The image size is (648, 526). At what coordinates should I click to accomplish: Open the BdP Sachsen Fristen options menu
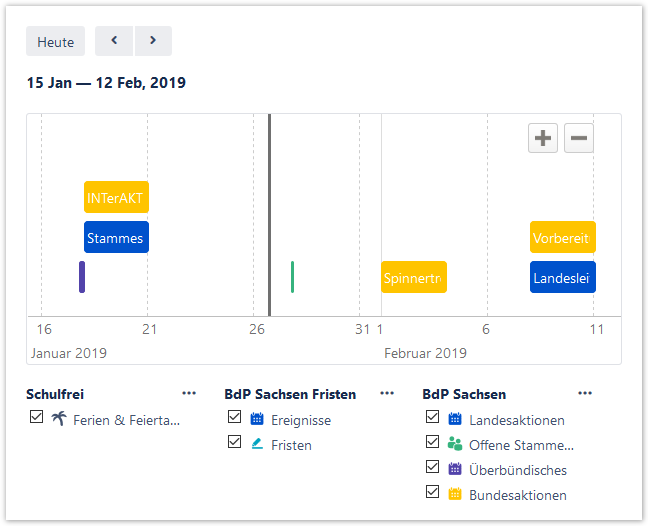click(387, 393)
